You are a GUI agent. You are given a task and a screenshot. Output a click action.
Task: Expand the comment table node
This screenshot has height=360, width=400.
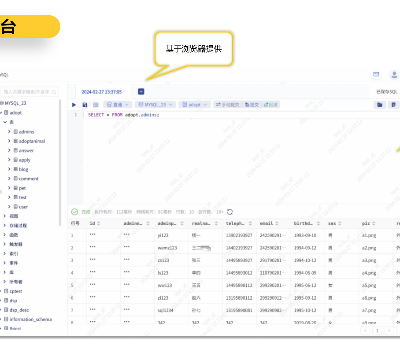coord(9,178)
